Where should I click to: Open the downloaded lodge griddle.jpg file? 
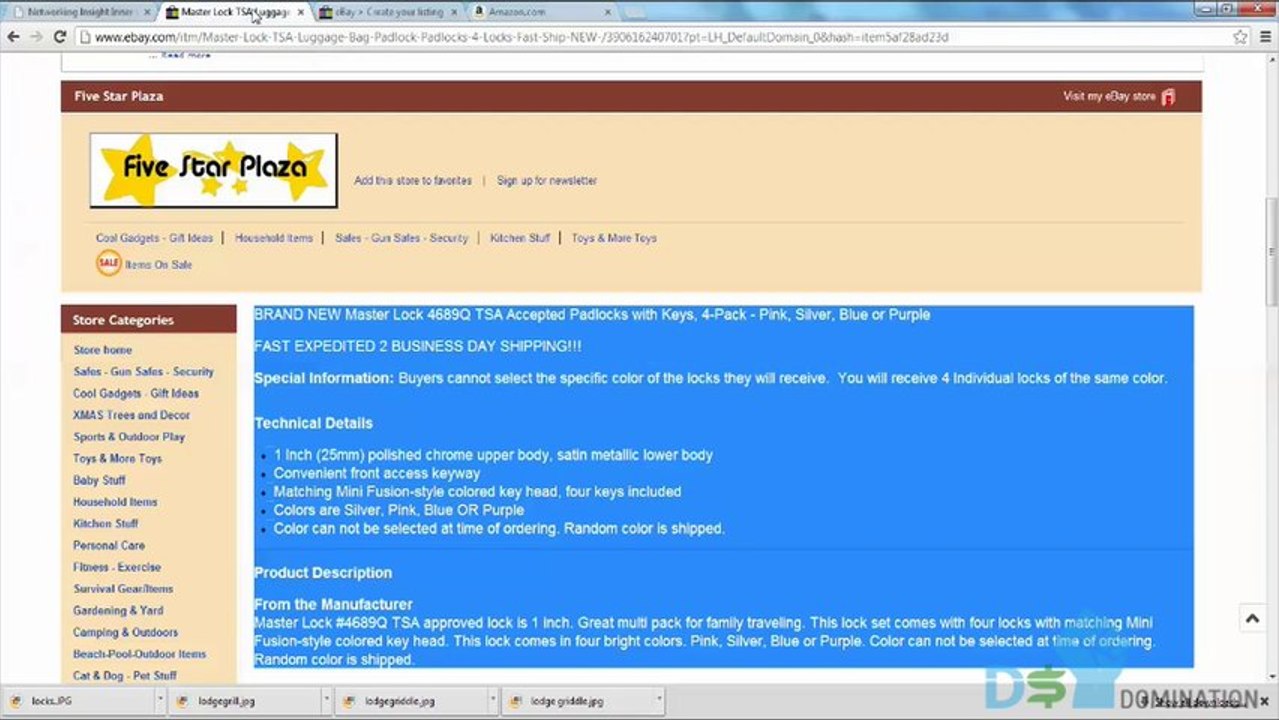click(x=579, y=701)
